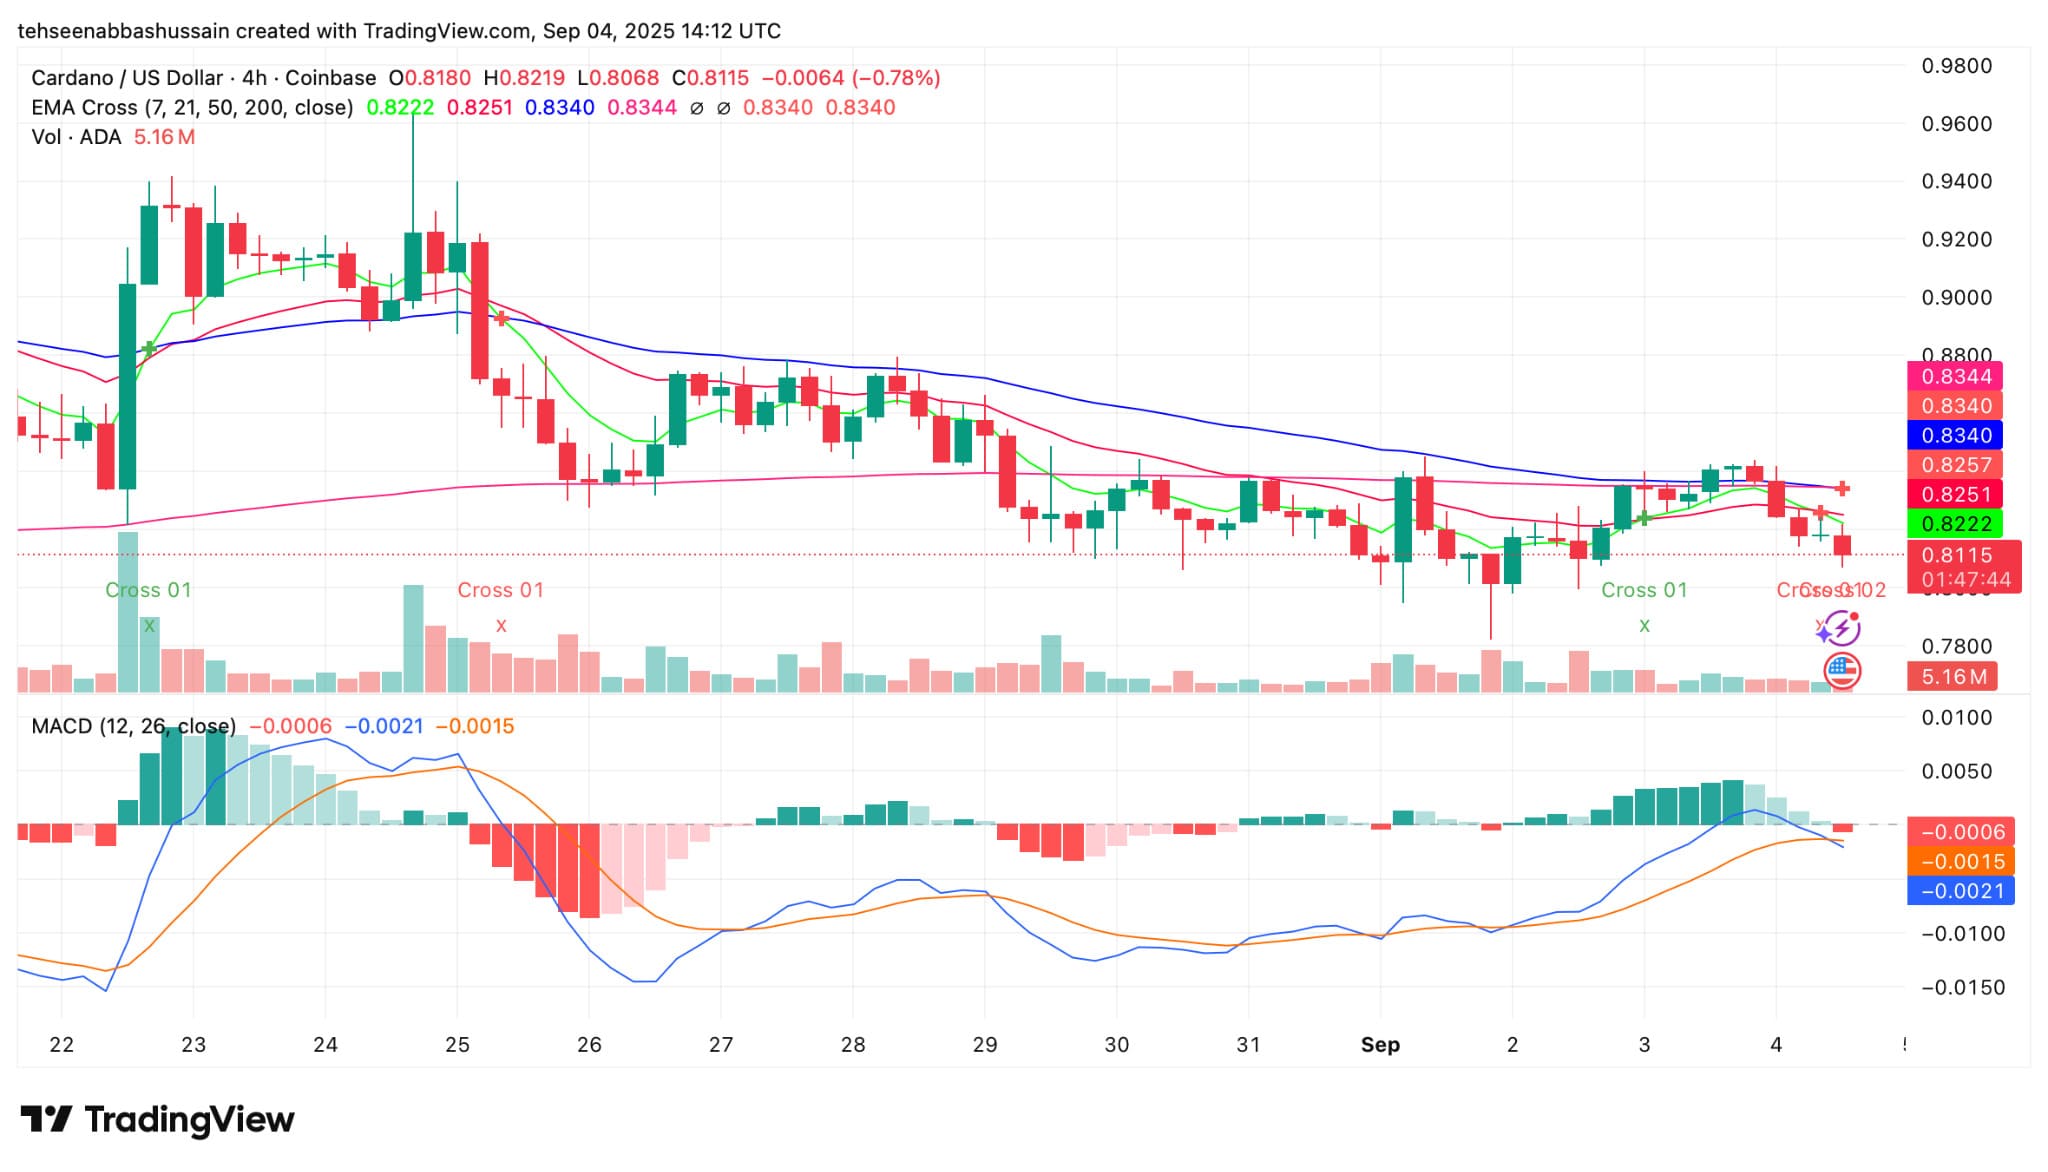Click green 0.8222 value in EMA legend
The image size is (2048, 1172).
coord(400,108)
